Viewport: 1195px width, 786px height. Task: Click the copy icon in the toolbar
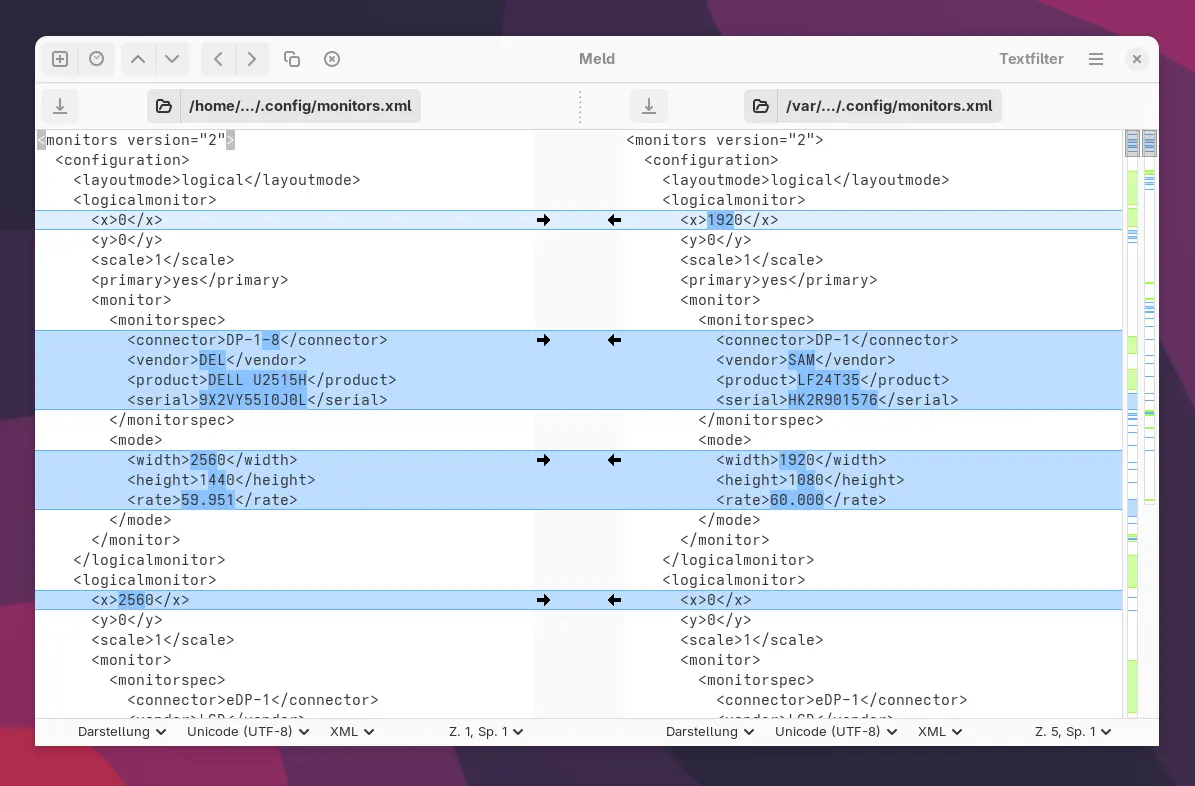point(292,59)
